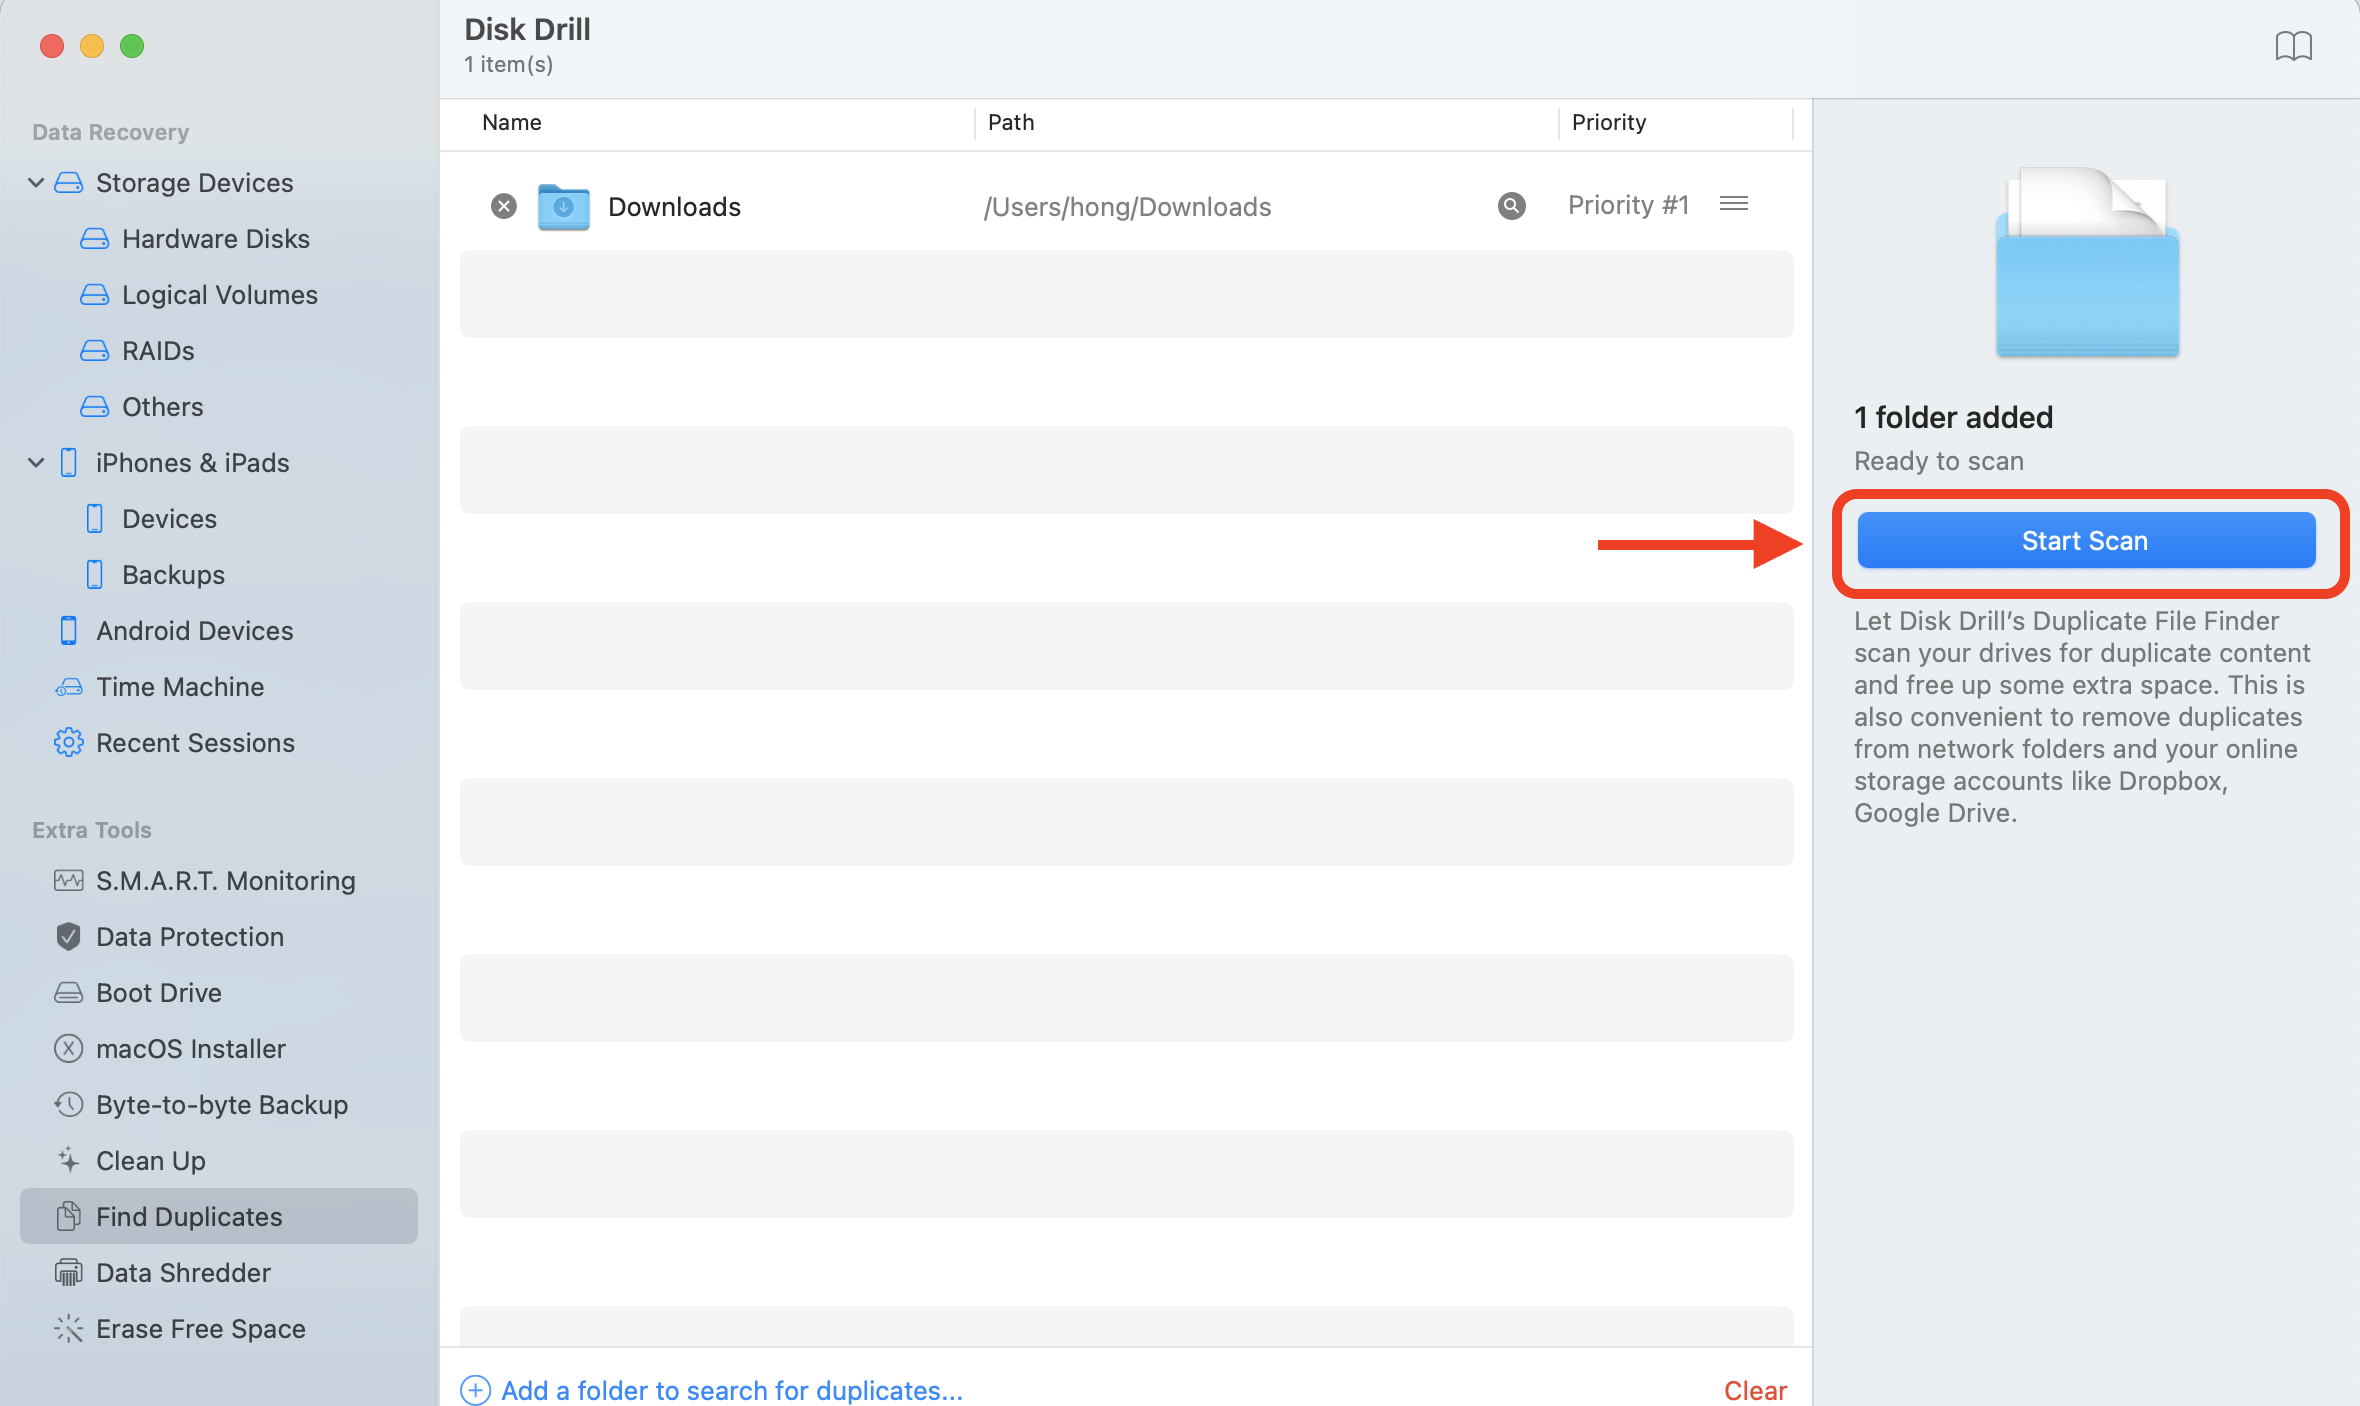Click the reorder handle beside Priority #1

pos(1734,204)
